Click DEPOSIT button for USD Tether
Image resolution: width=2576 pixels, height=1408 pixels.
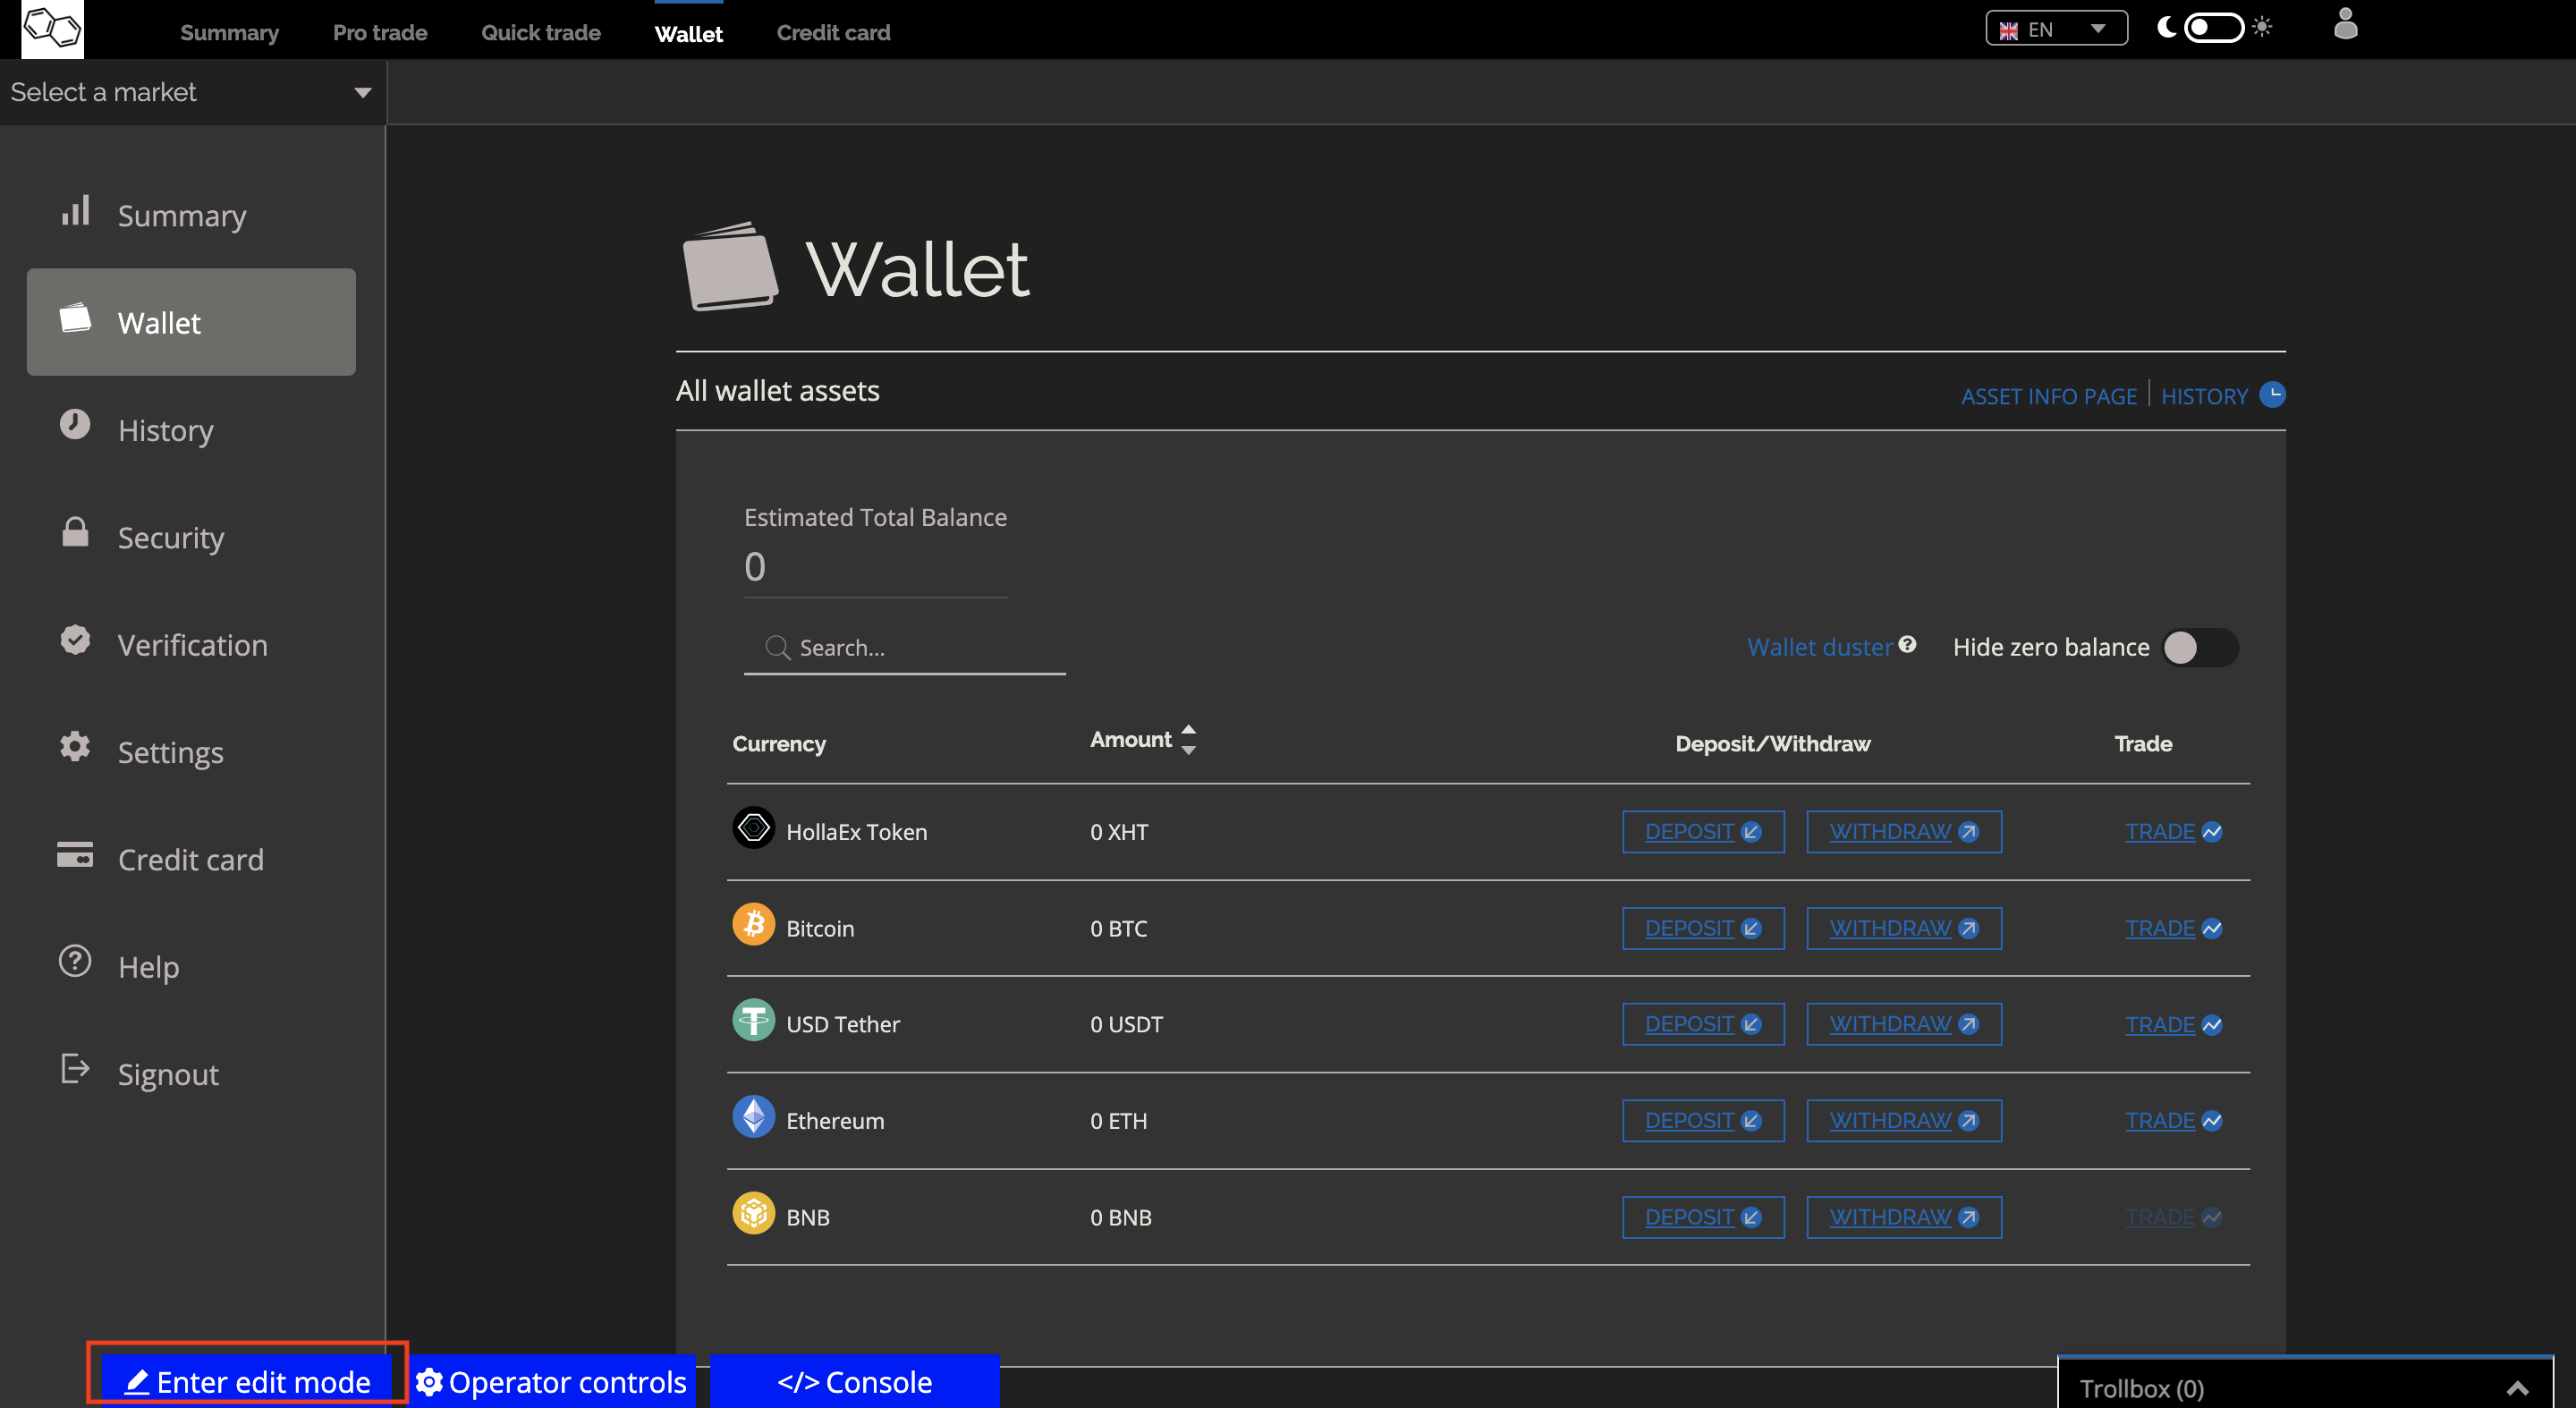(1702, 1025)
